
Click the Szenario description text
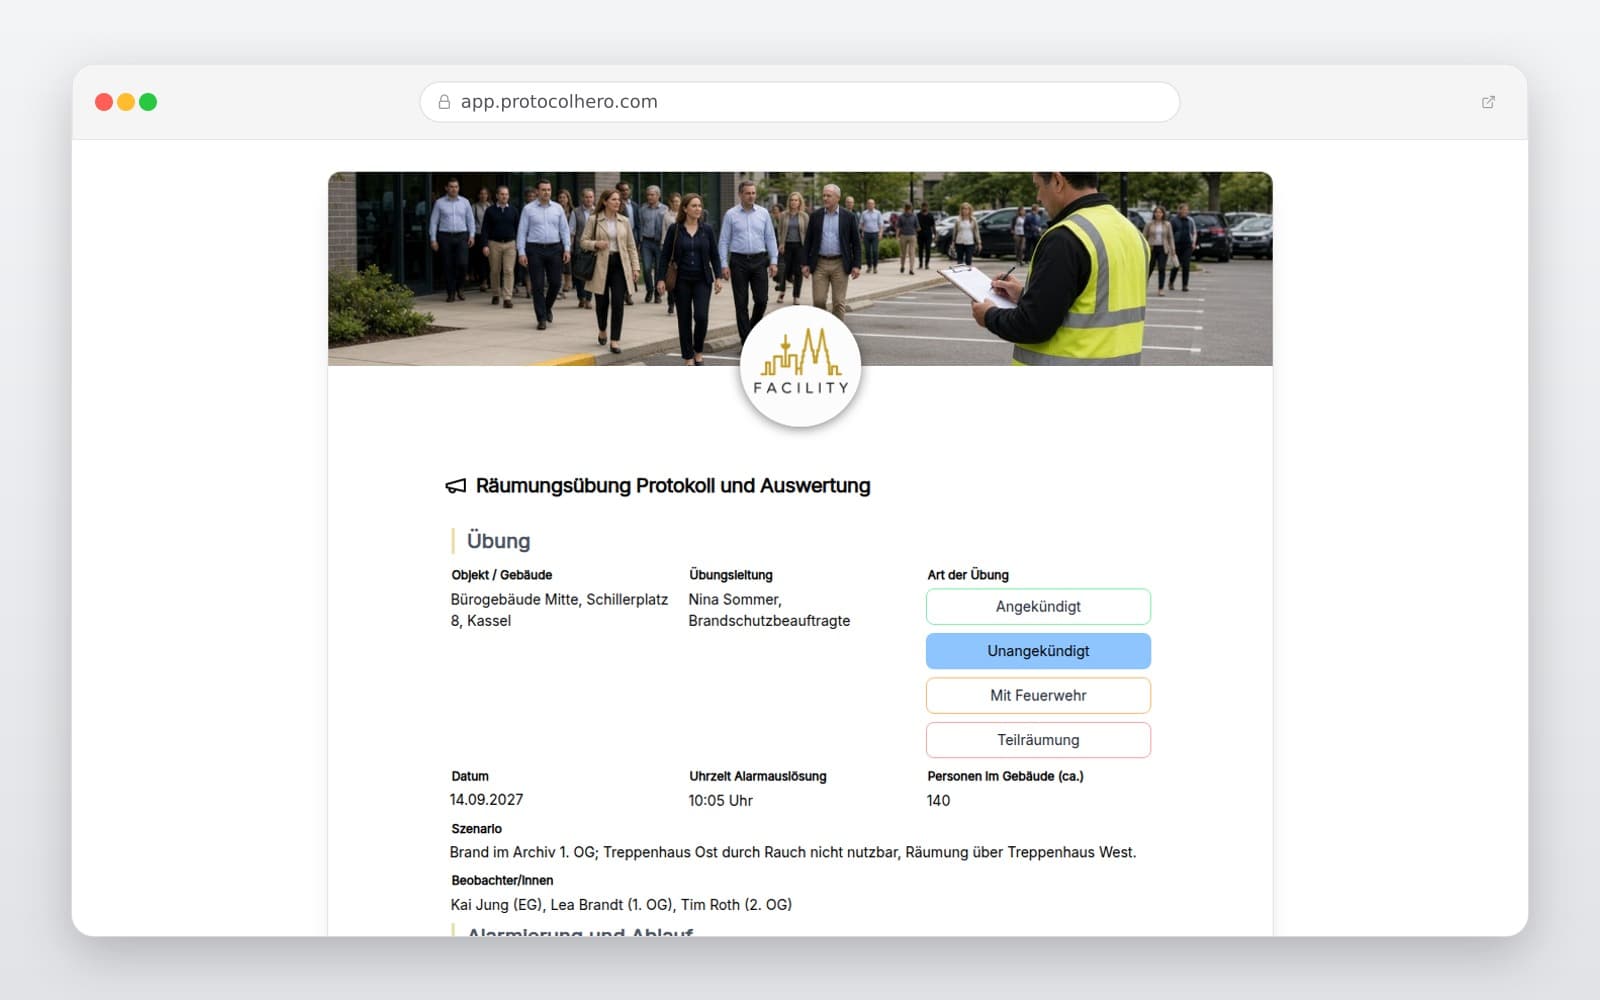793,853
